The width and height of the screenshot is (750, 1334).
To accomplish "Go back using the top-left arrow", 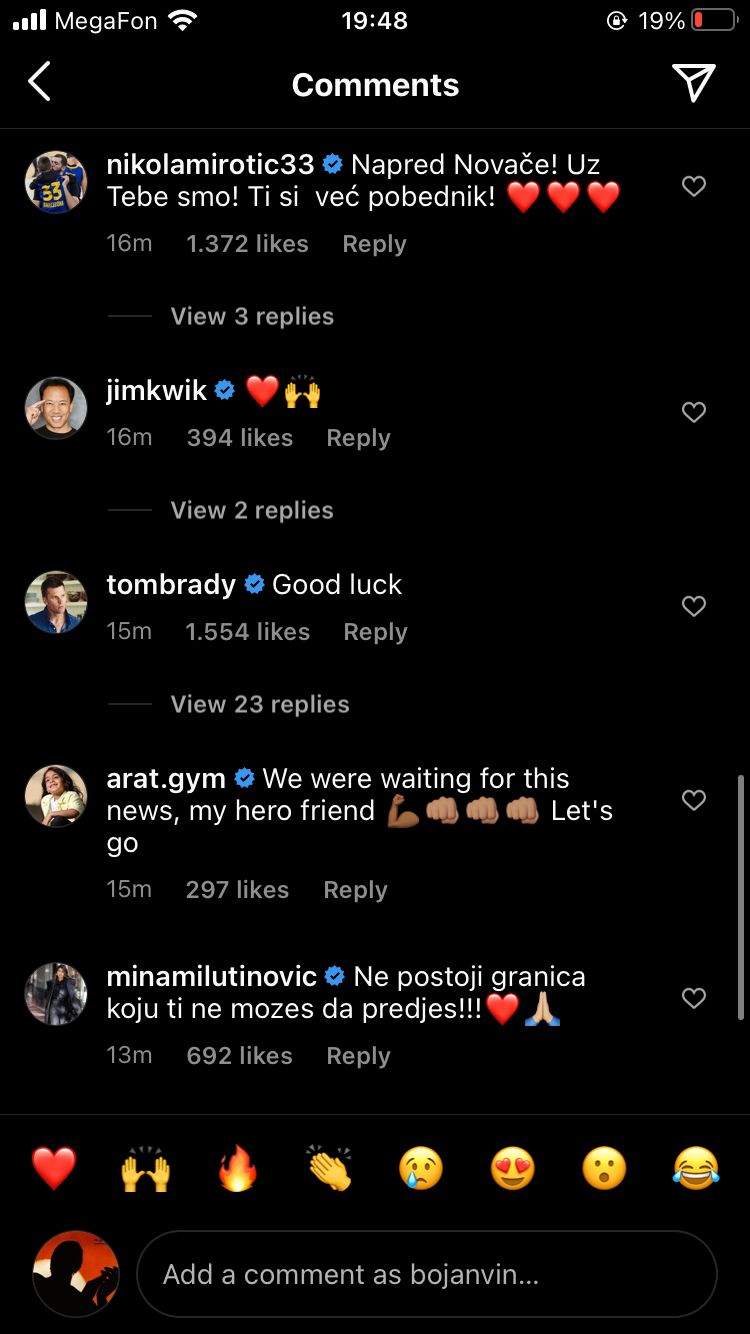I will click(x=40, y=83).
